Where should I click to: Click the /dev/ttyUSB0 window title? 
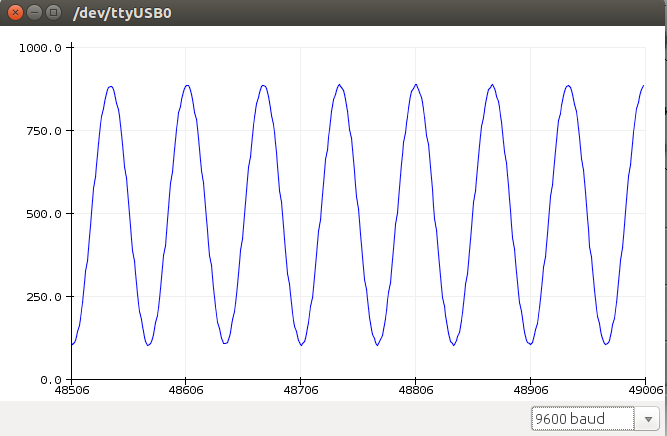point(122,13)
